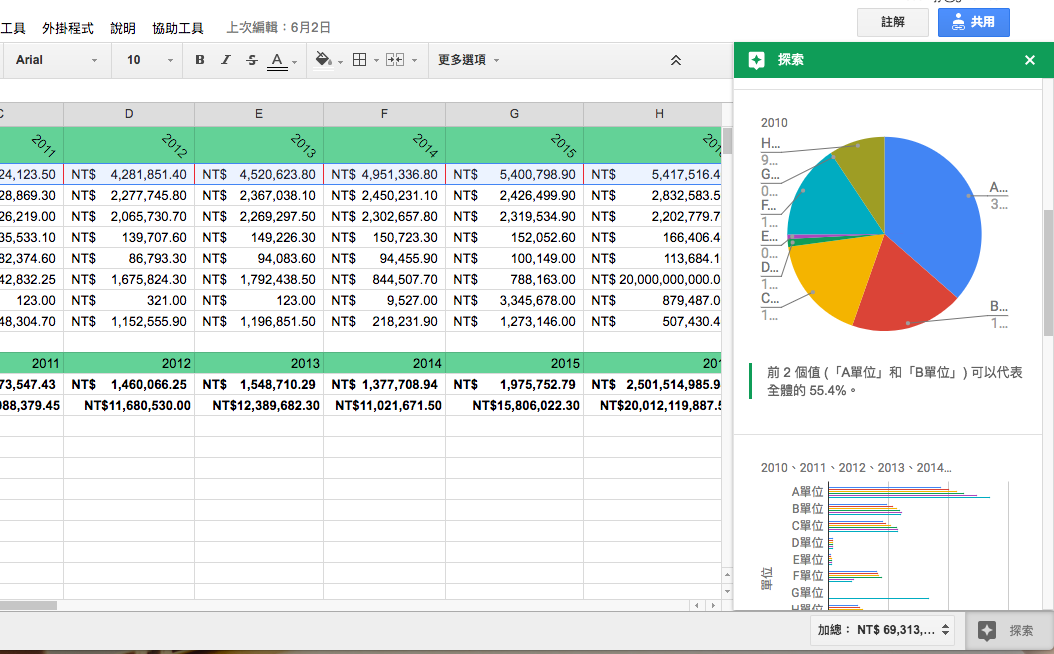The image size is (1054, 654).
Task: Click the scroll down arrow beside sheet
Action: coord(727,591)
